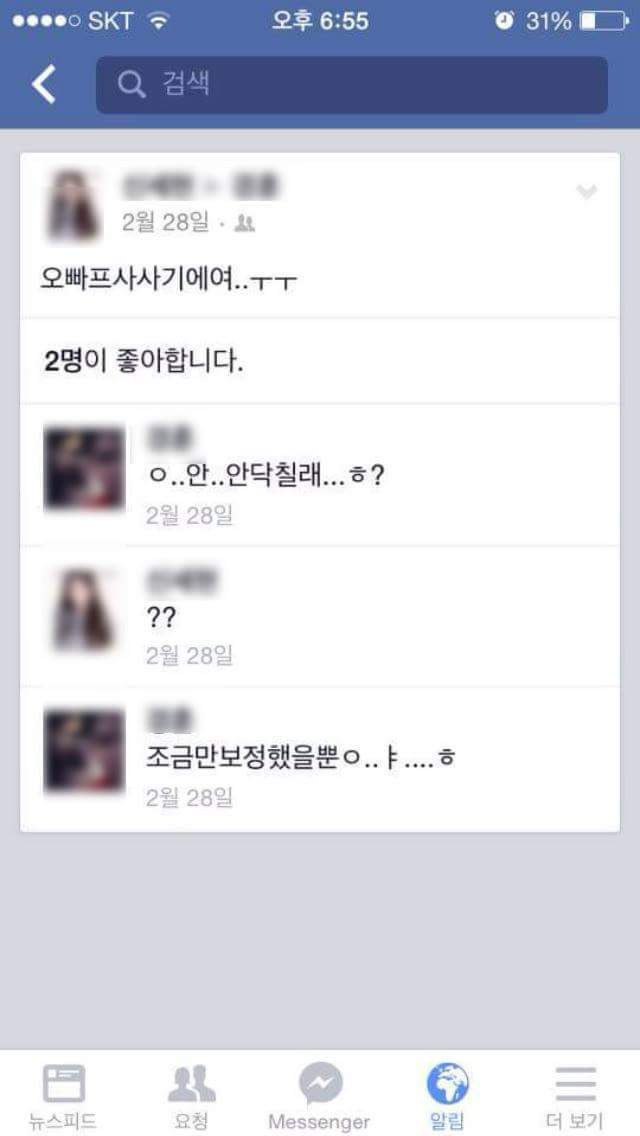Viewport: 640px width, 1136px height.
Task: Tap the battery indicator in status bar
Action: 604,21
